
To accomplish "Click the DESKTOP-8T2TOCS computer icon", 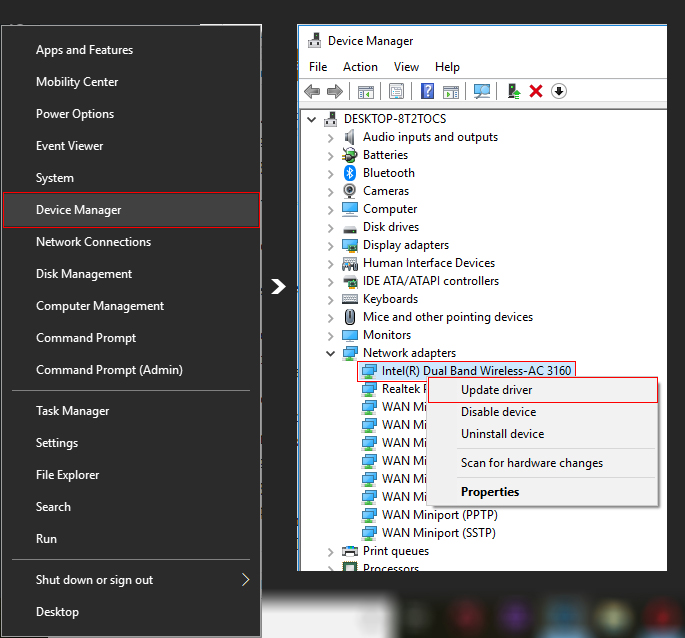I will tap(331, 119).
